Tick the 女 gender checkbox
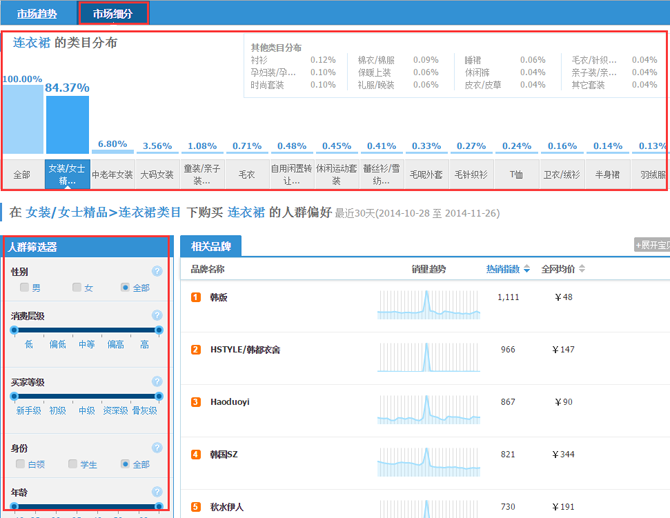This screenshot has width=670, height=518. (x=76, y=288)
